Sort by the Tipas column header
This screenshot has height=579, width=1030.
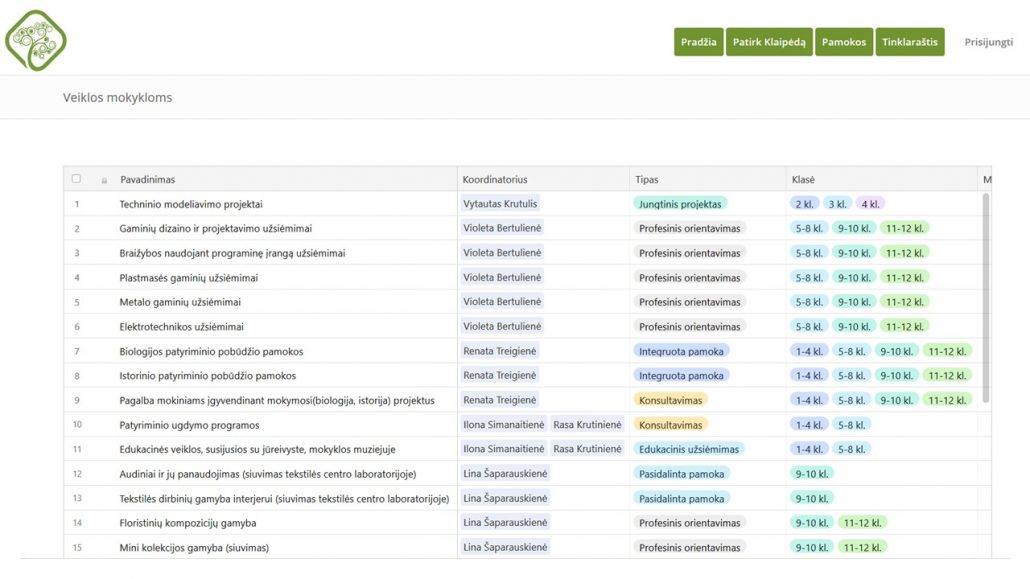[x=646, y=179]
